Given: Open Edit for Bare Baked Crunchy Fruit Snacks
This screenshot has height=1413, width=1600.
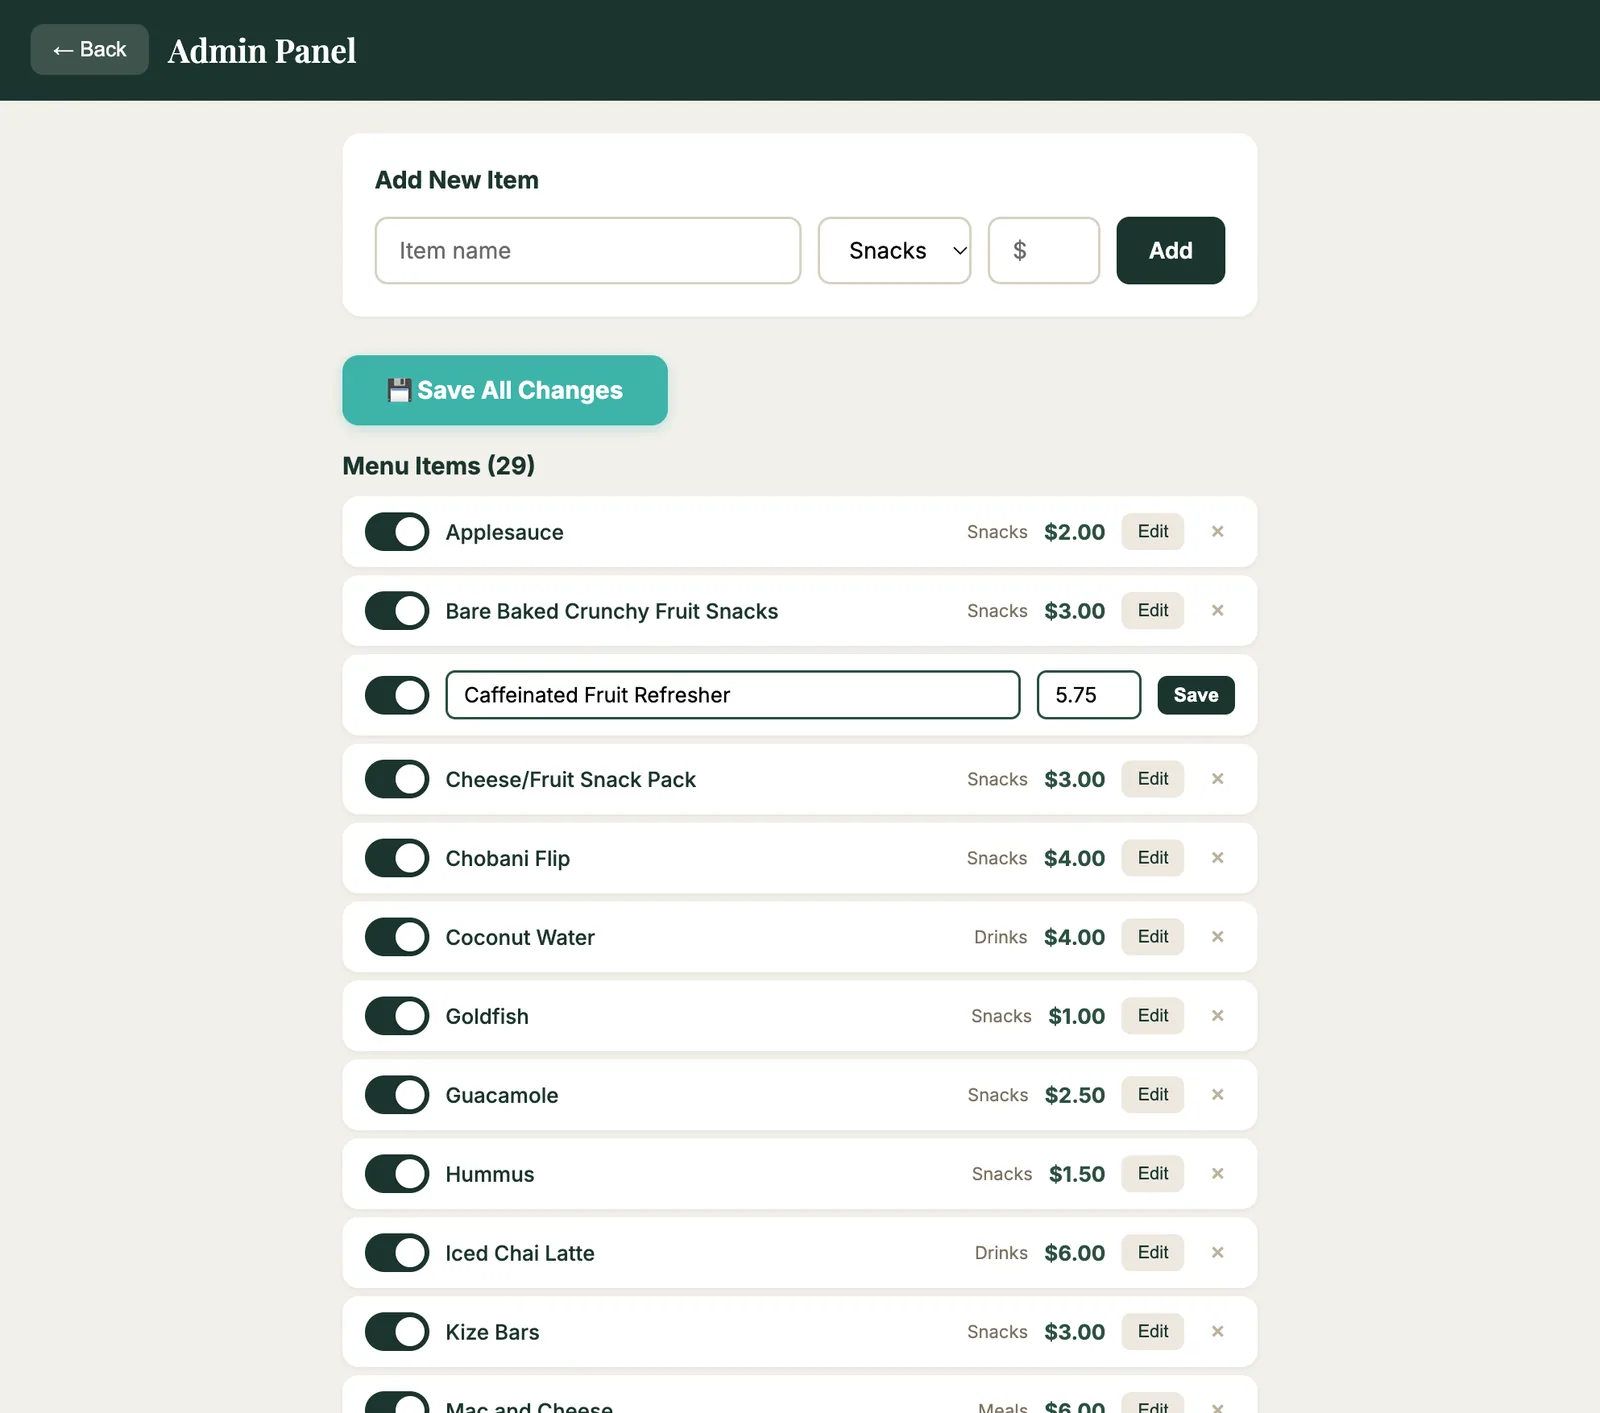Looking at the screenshot, I should tap(1153, 611).
